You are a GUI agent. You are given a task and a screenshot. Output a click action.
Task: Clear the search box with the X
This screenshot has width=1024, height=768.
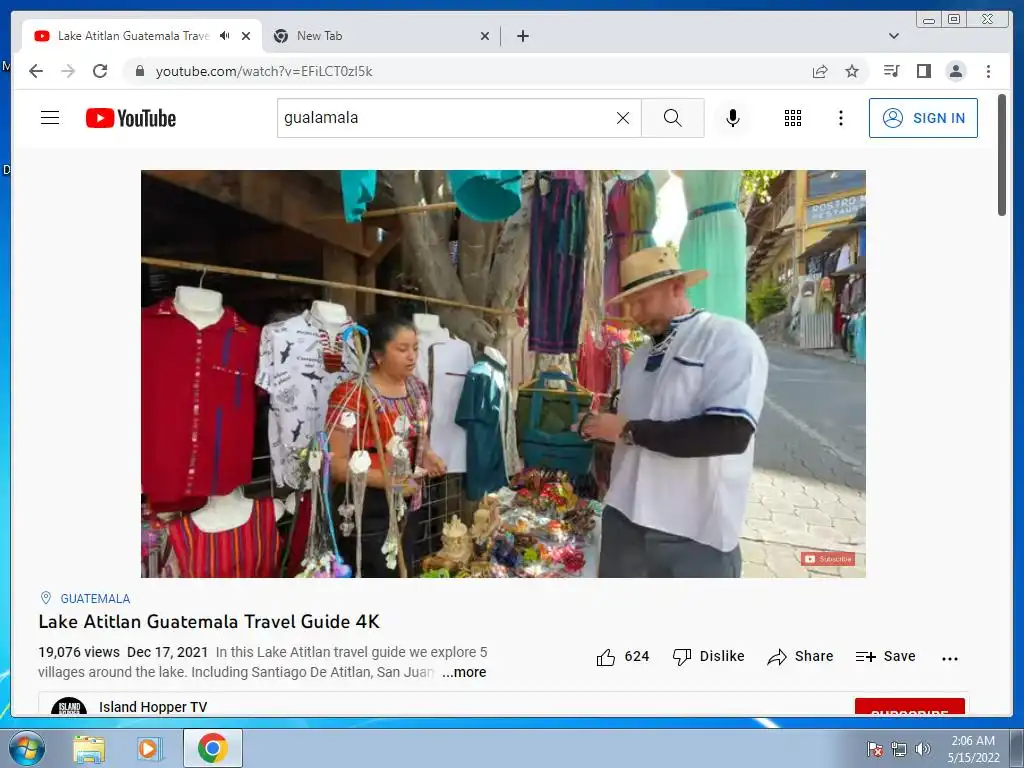click(623, 118)
